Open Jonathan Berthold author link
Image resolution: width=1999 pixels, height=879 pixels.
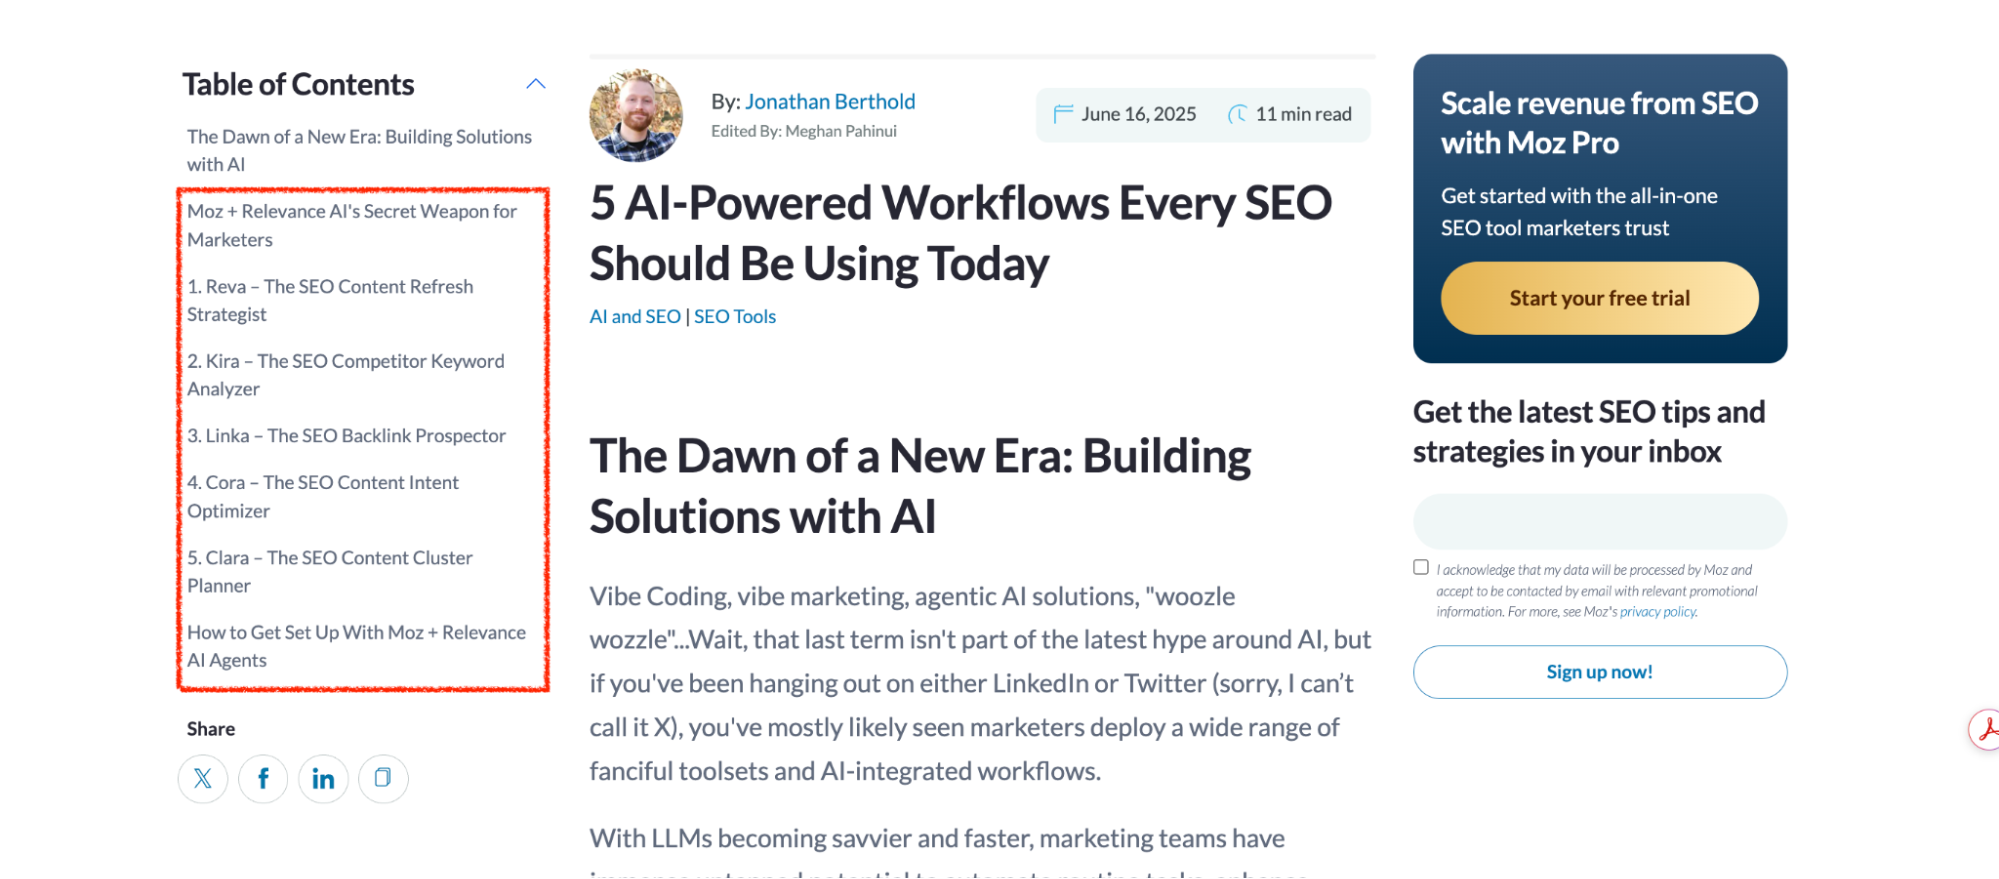tap(830, 101)
